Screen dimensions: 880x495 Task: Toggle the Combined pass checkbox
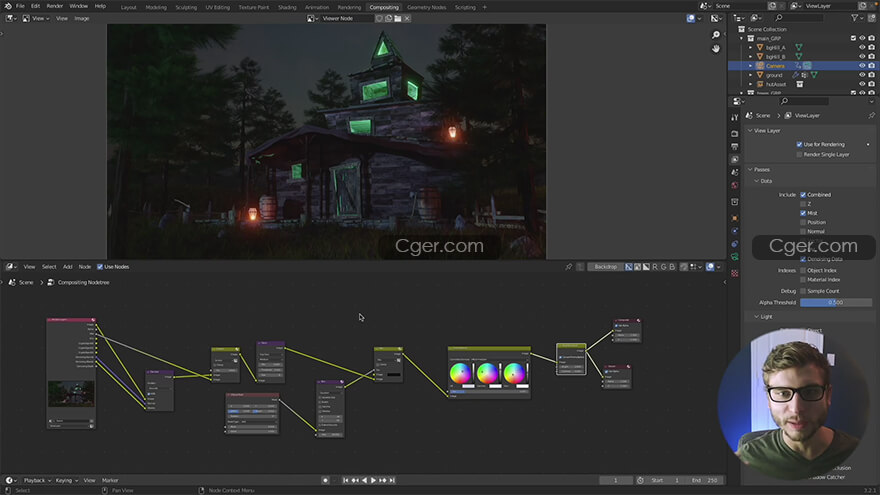(x=803, y=195)
